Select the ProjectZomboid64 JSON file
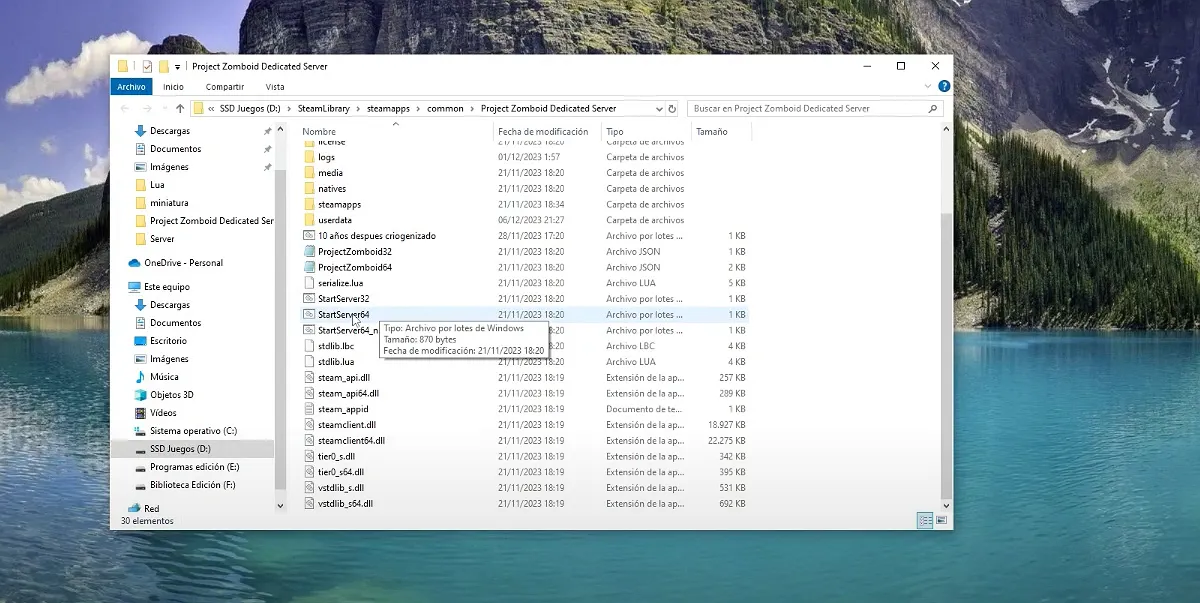 (x=354, y=268)
